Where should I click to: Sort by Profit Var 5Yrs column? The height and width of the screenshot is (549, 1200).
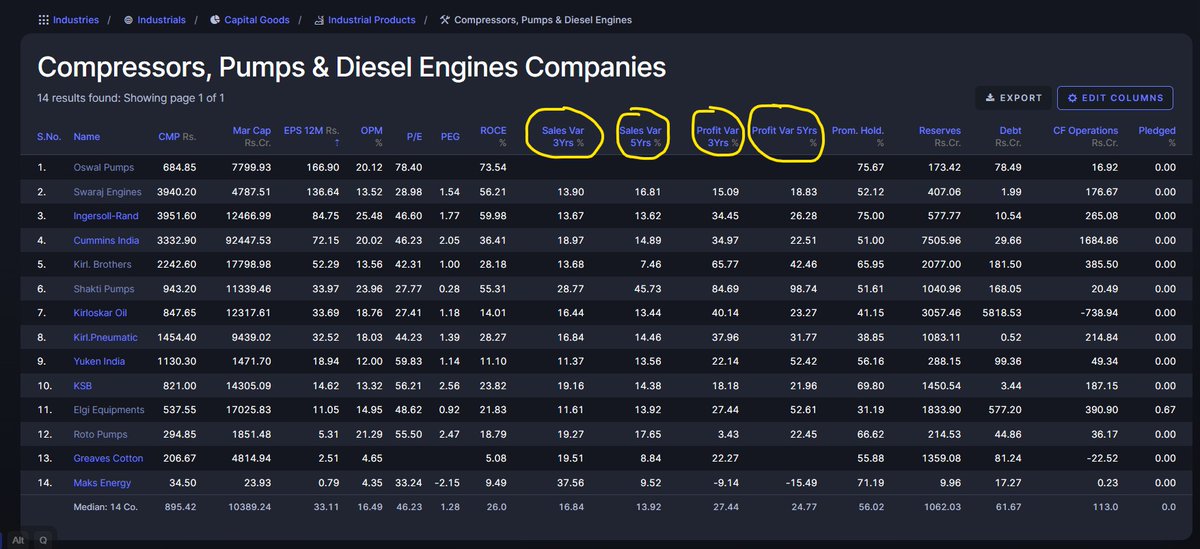click(x=785, y=137)
